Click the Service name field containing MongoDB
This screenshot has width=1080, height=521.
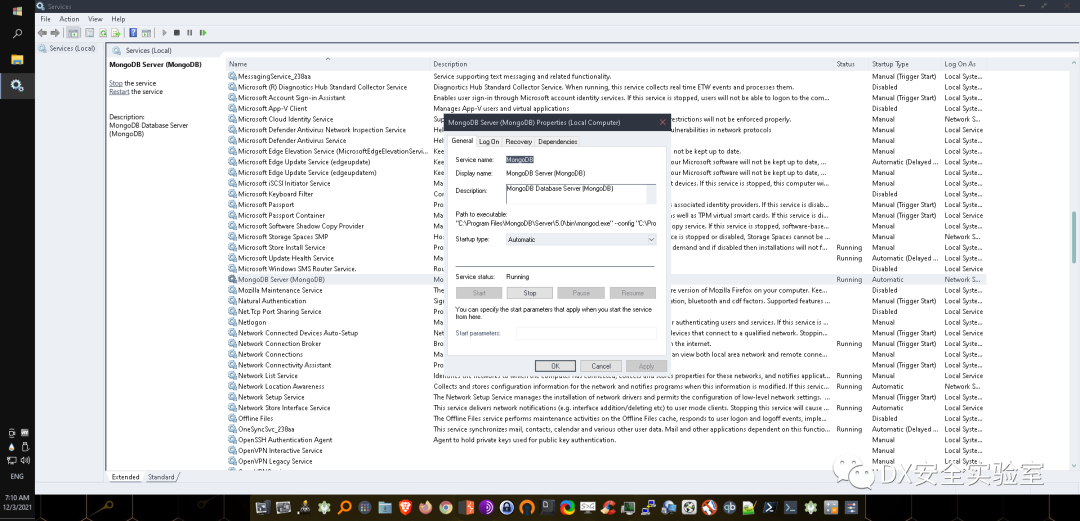click(520, 159)
